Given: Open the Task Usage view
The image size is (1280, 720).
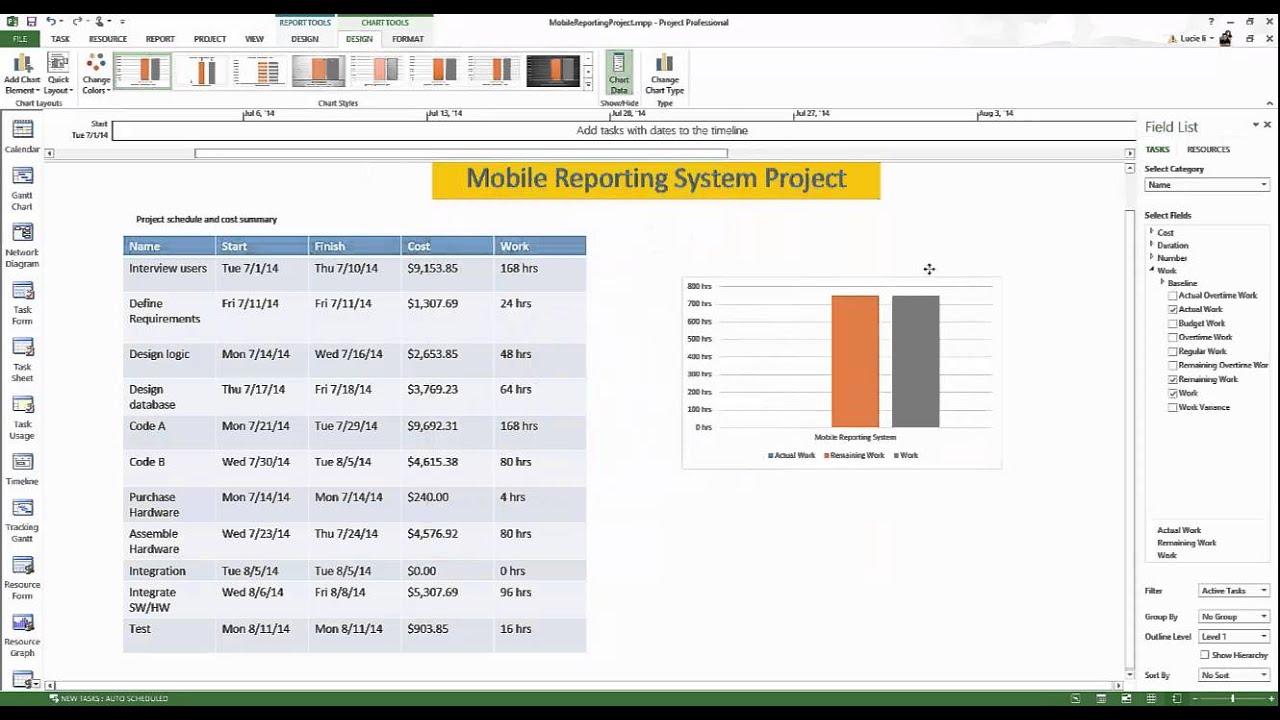Looking at the screenshot, I should [x=22, y=417].
